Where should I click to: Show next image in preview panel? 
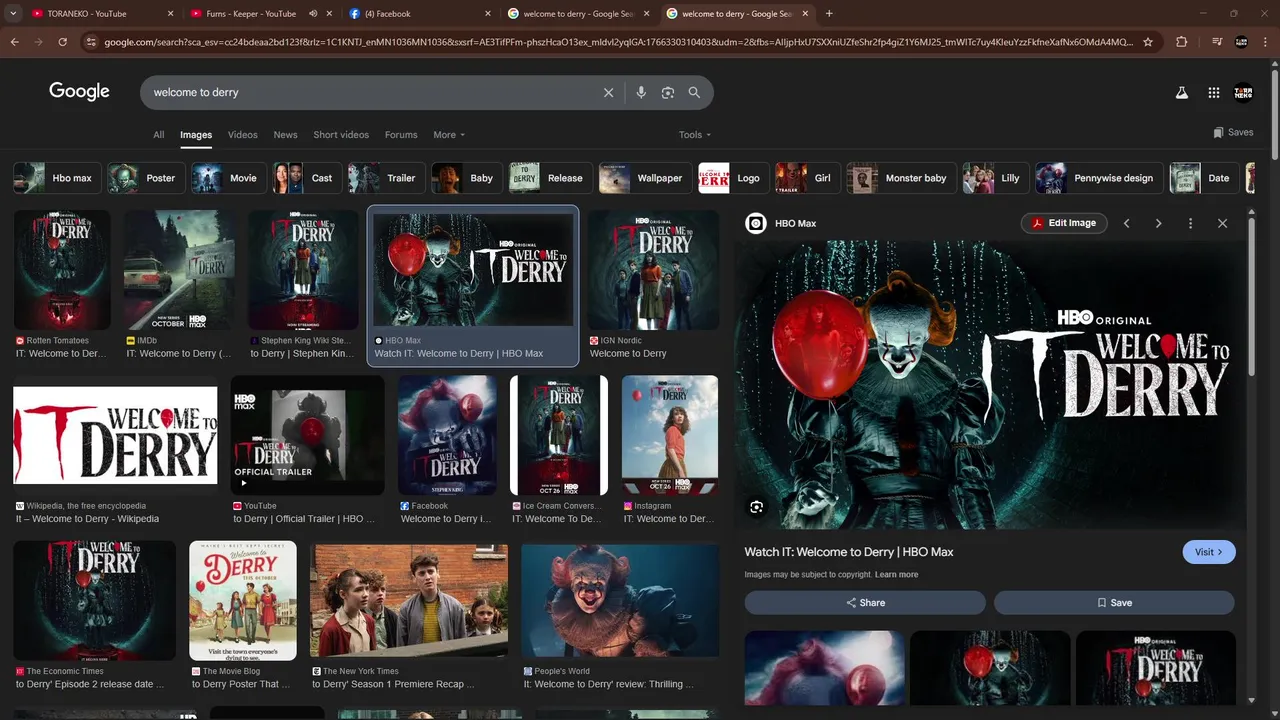pos(1158,223)
